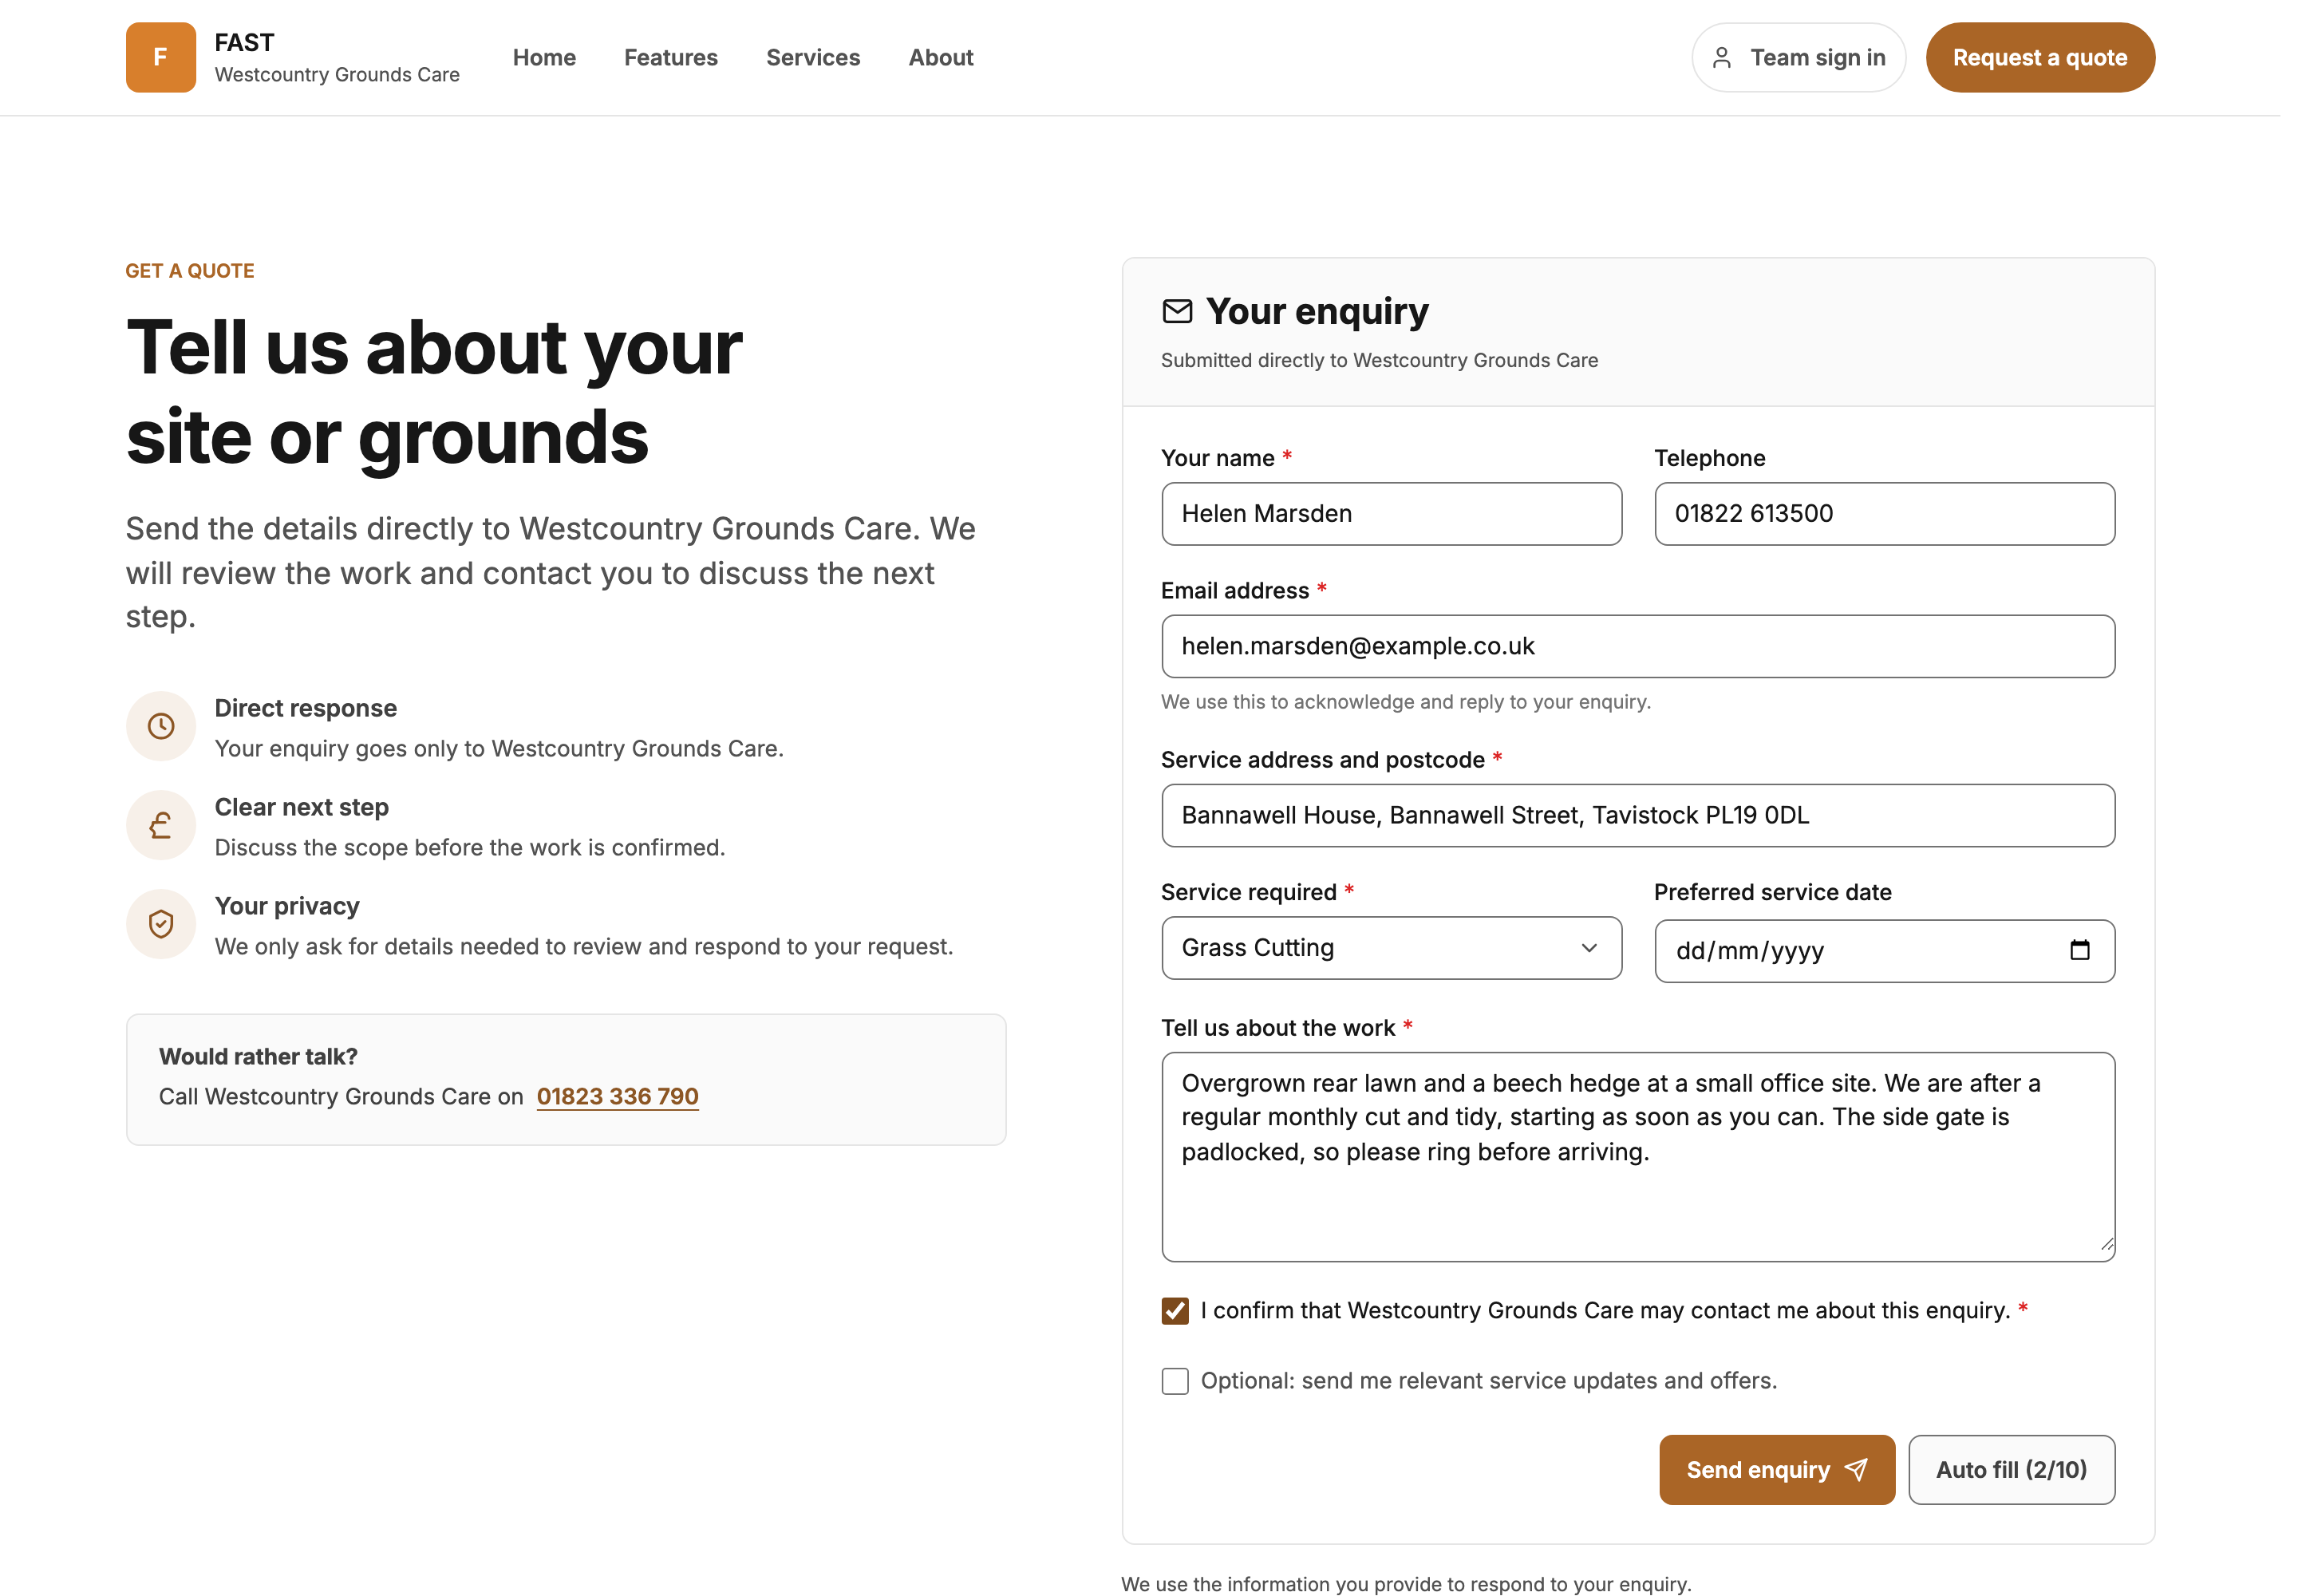Click the pound icon next to Clear next step
The width and height of the screenshot is (2298, 1596).
point(161,825)
